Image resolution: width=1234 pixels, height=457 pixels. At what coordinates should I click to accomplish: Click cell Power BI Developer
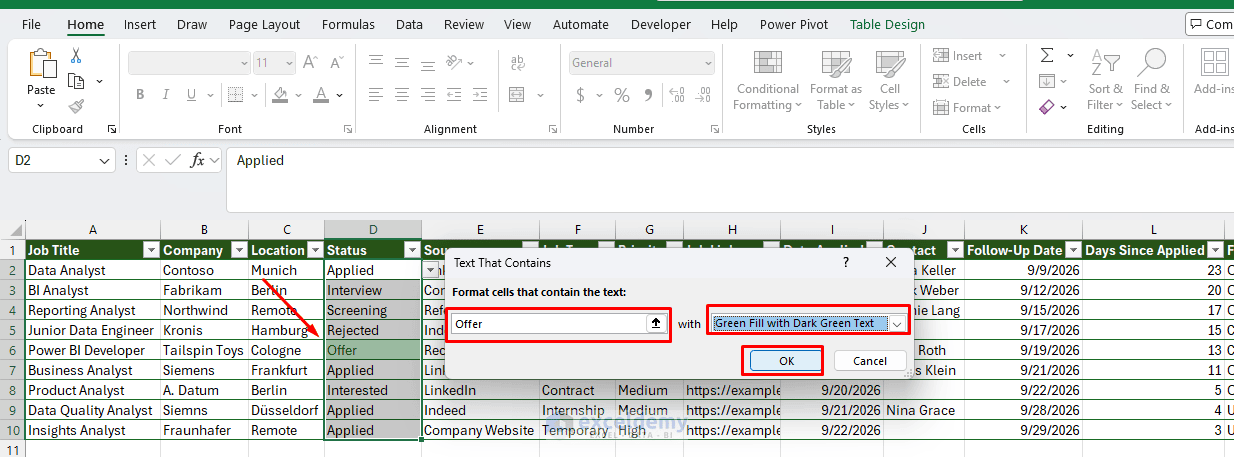click(93, 350)
